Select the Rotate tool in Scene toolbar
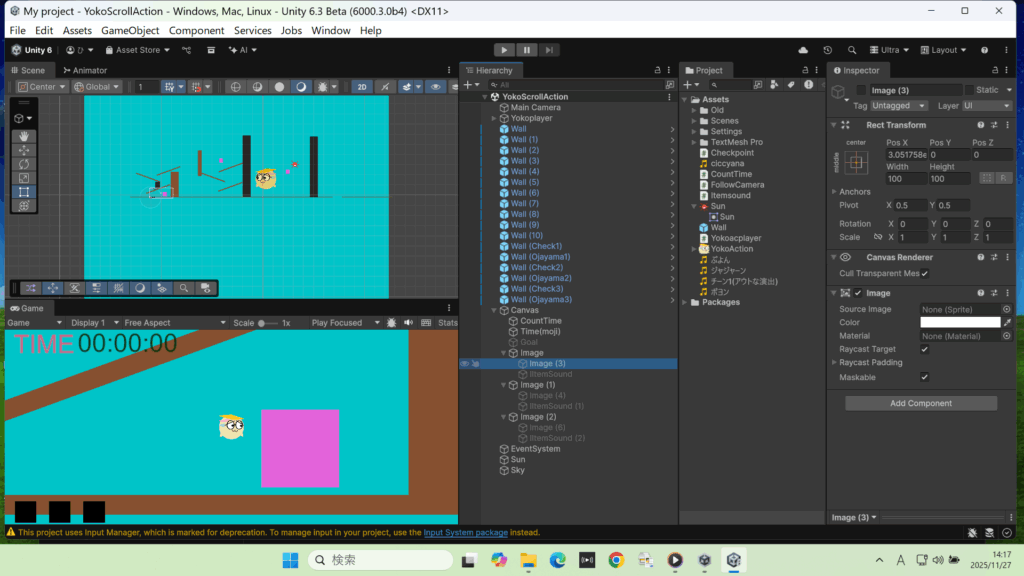Image resolution: width=1024 pixels, height=576 pixels. tap(24, 164)
